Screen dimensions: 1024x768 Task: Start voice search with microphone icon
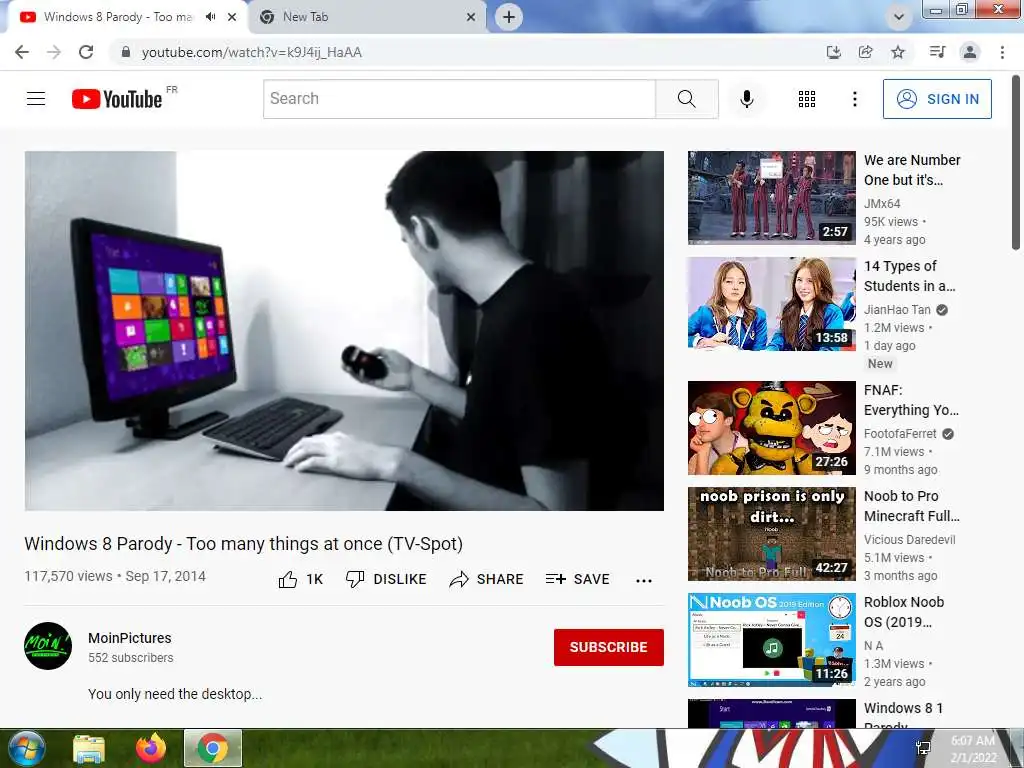pyautogui.click(x=747, y=99)
